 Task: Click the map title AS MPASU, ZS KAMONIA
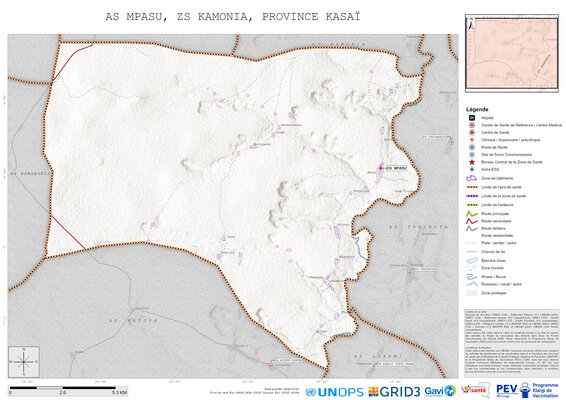[233, 17]
